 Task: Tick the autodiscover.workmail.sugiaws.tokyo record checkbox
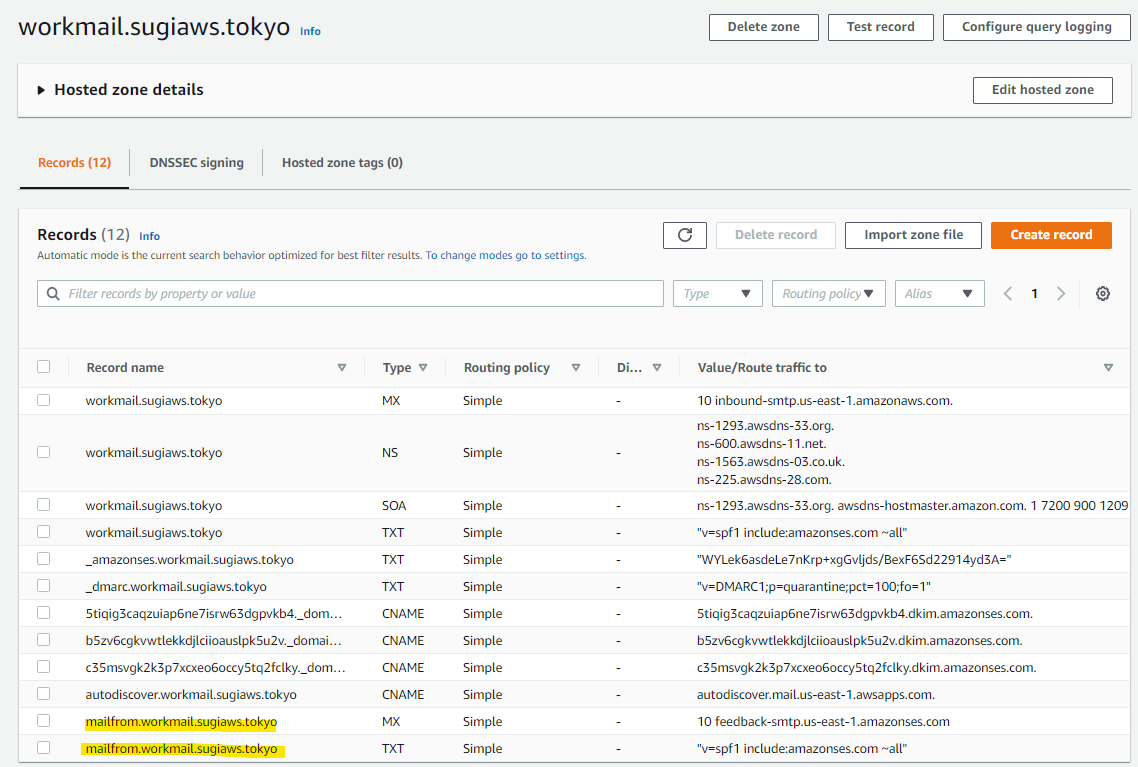43,694
